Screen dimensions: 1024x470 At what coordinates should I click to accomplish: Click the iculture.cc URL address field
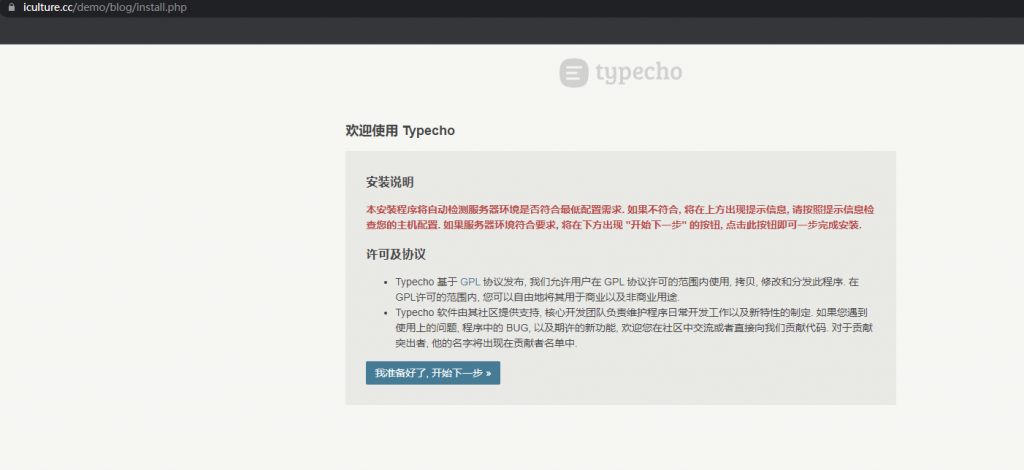[x=104, y=8]
